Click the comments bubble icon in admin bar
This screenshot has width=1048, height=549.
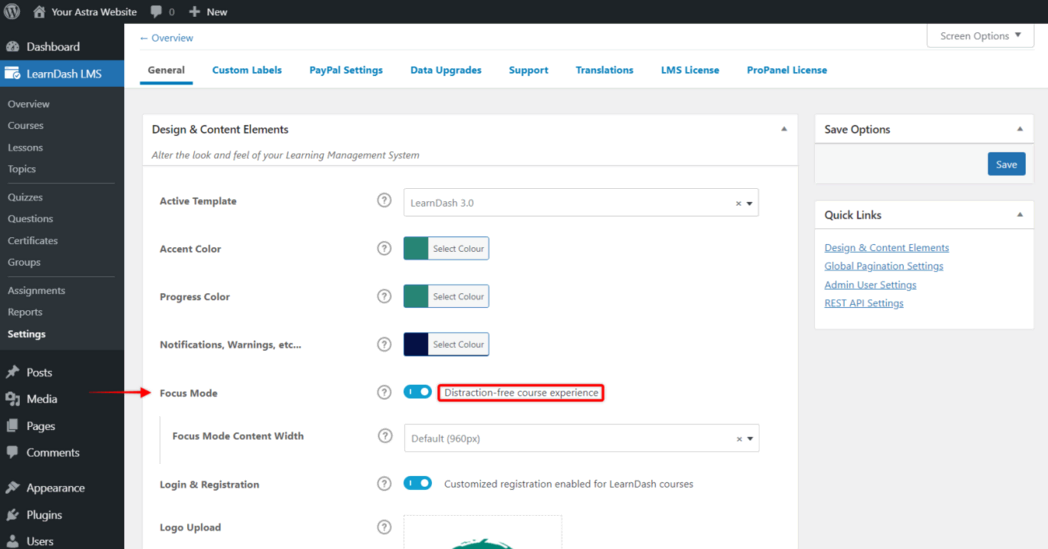coord(156,12)
